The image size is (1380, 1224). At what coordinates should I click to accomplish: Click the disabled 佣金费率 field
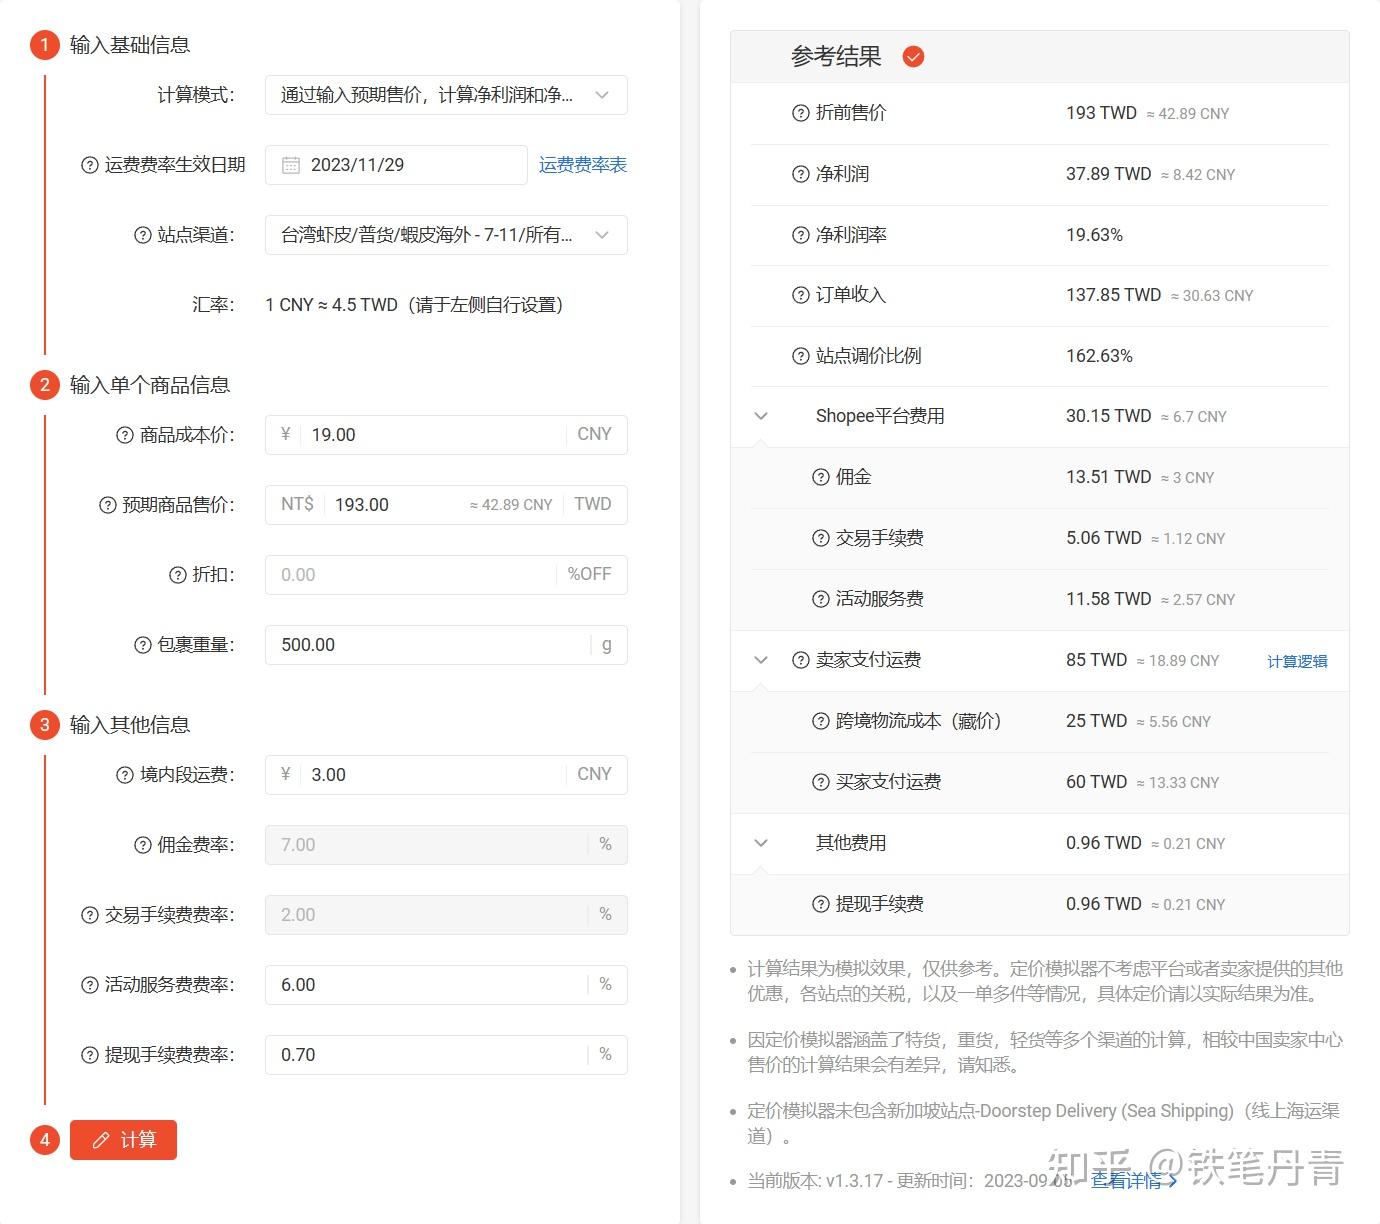(446, 845)
